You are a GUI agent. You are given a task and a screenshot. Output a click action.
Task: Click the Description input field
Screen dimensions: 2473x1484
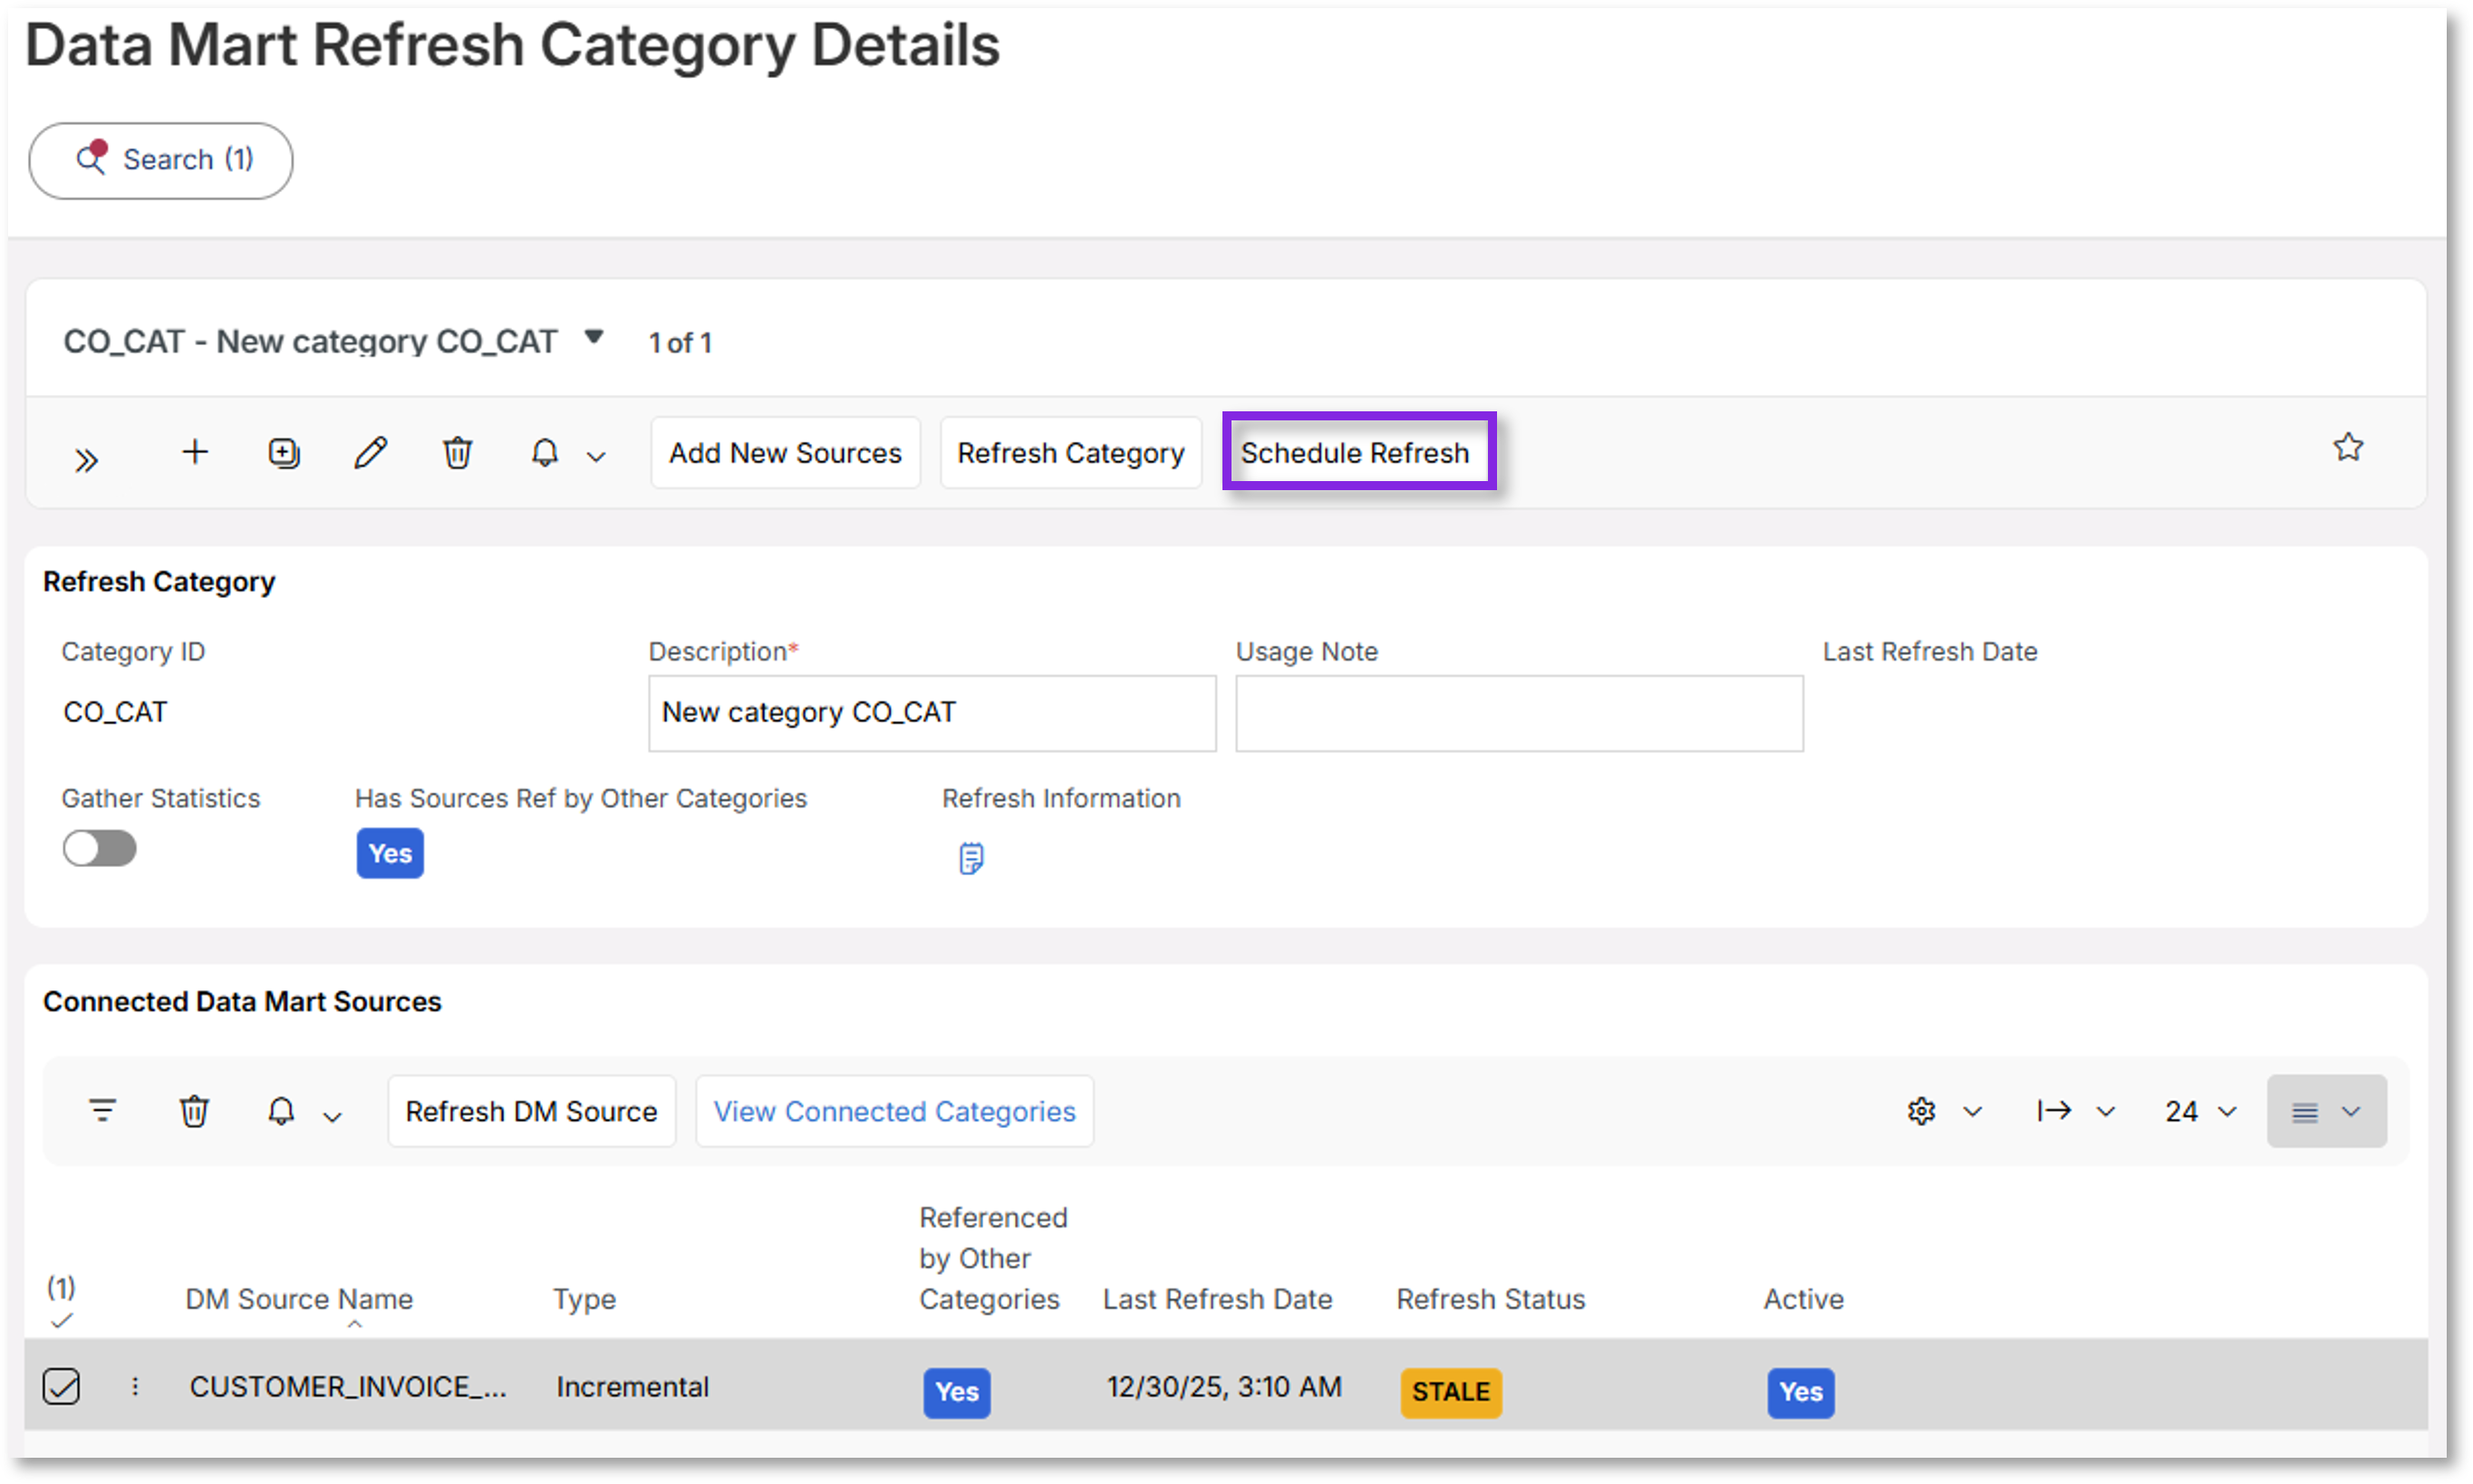(x=932, y=713)
